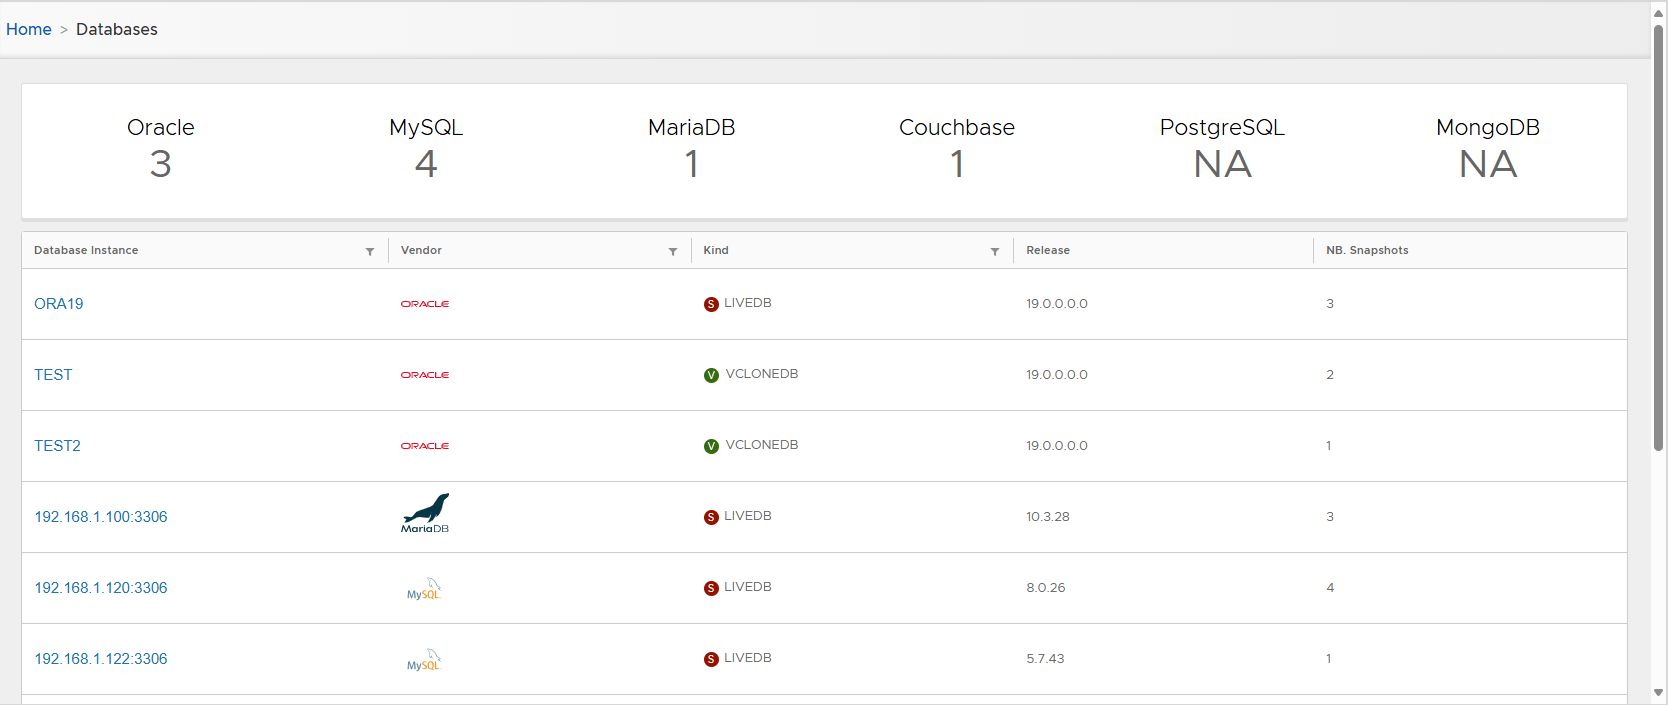The height and width of the screenshot is (705, 1668).
Task: Open the Vendor column filter
Action: 673,251
